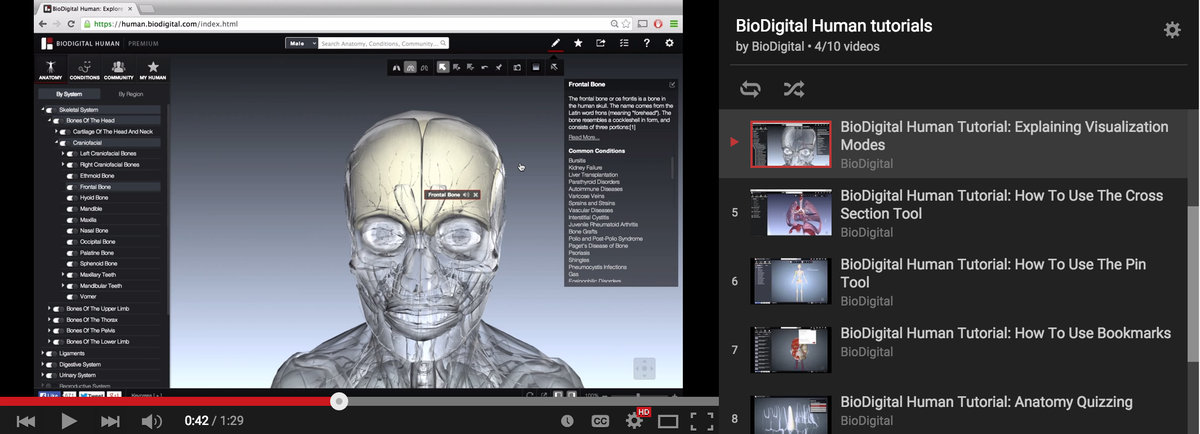This screenshot has width=1200, height=434.
Task: Go to previous video in player
Action: pyautogui.click(x=26, y=421)
